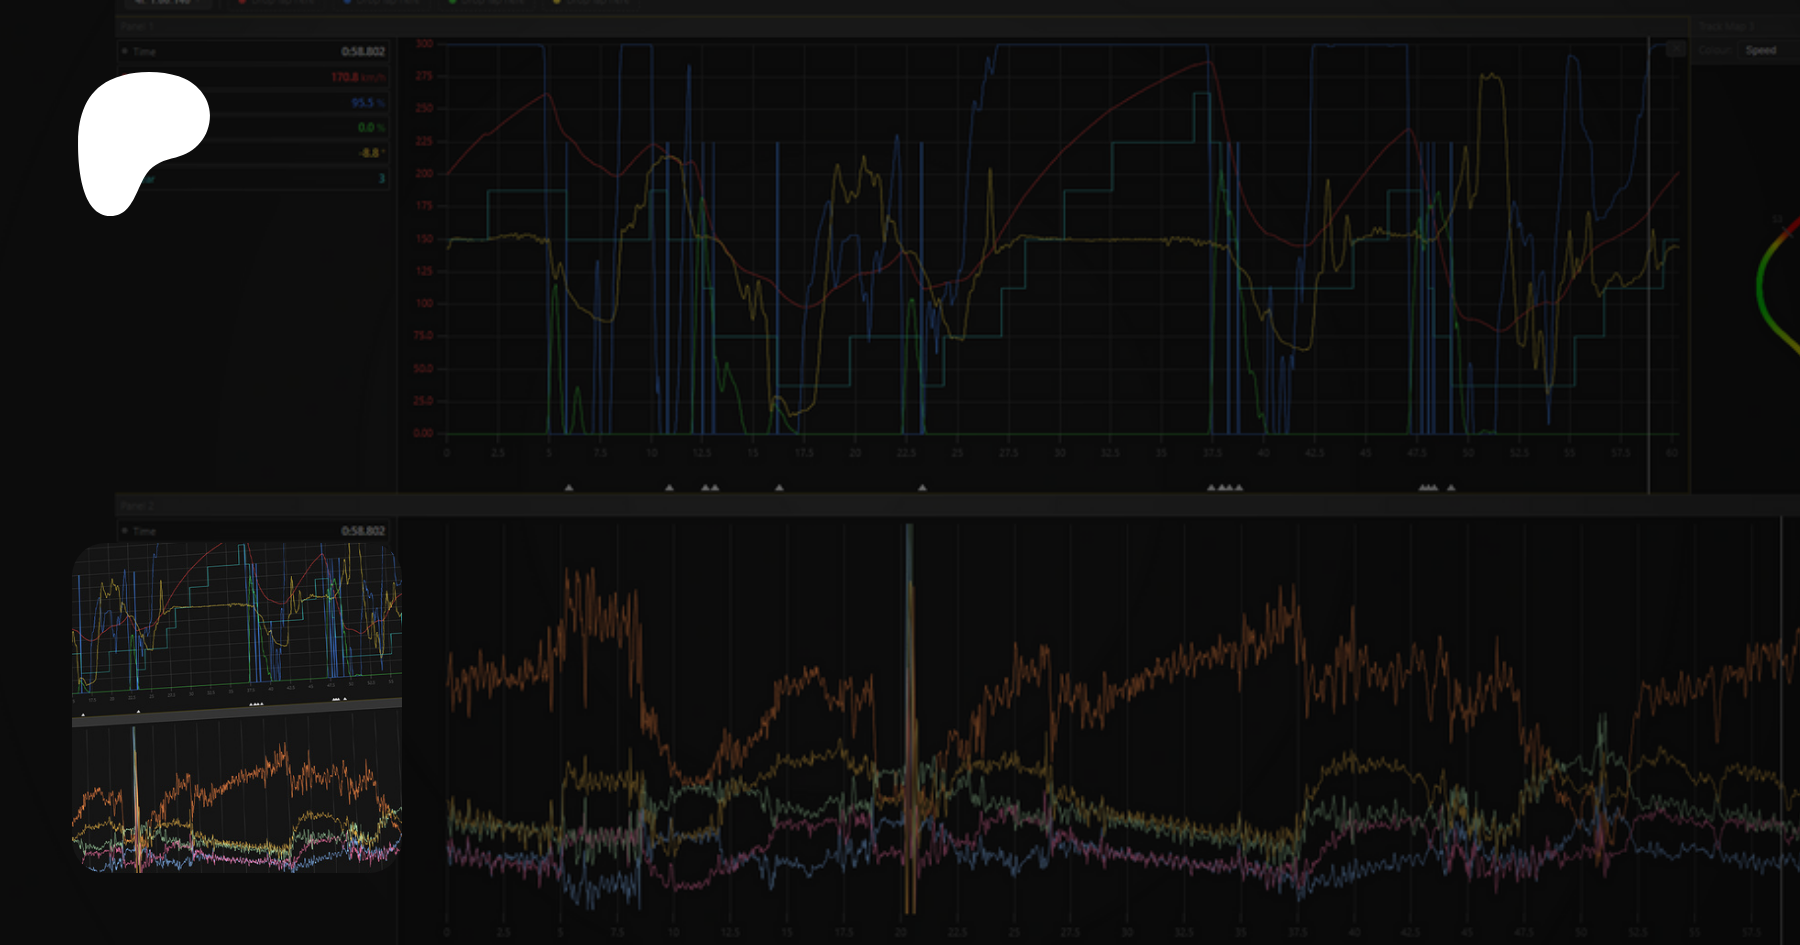Click the bullet icon beside Time in Panel 2

pos(124,531)
